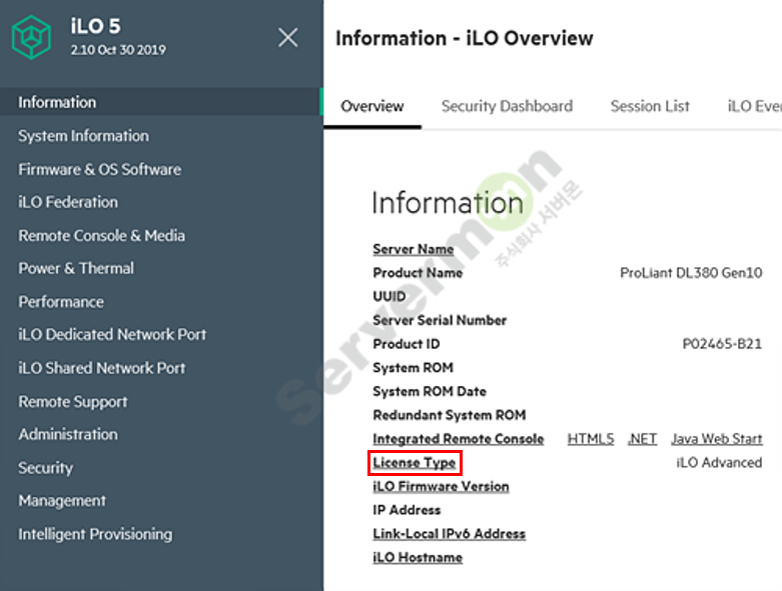Click the Integrated Remote Console link
The image size is (782, 591).
[x=458, y=439]
